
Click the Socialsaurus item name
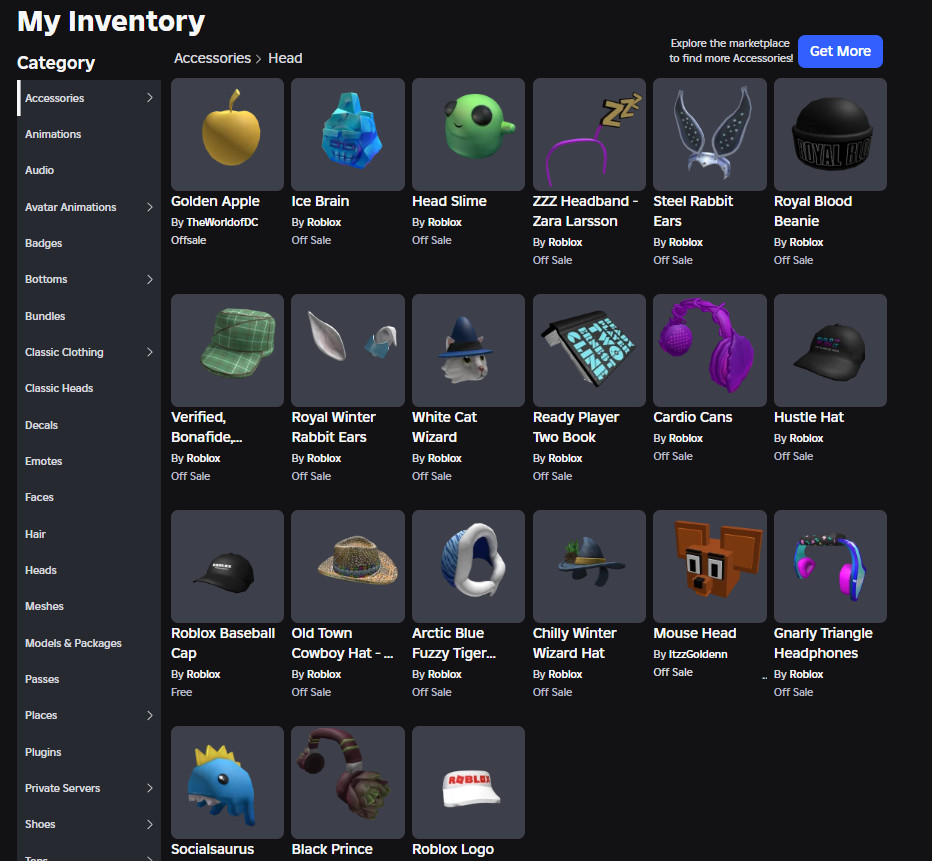click(212, 849)
